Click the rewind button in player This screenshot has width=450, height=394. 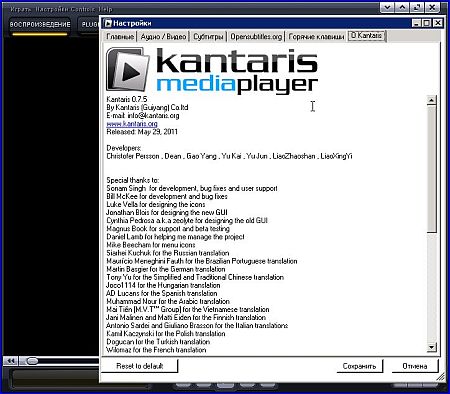click(11, 361)
